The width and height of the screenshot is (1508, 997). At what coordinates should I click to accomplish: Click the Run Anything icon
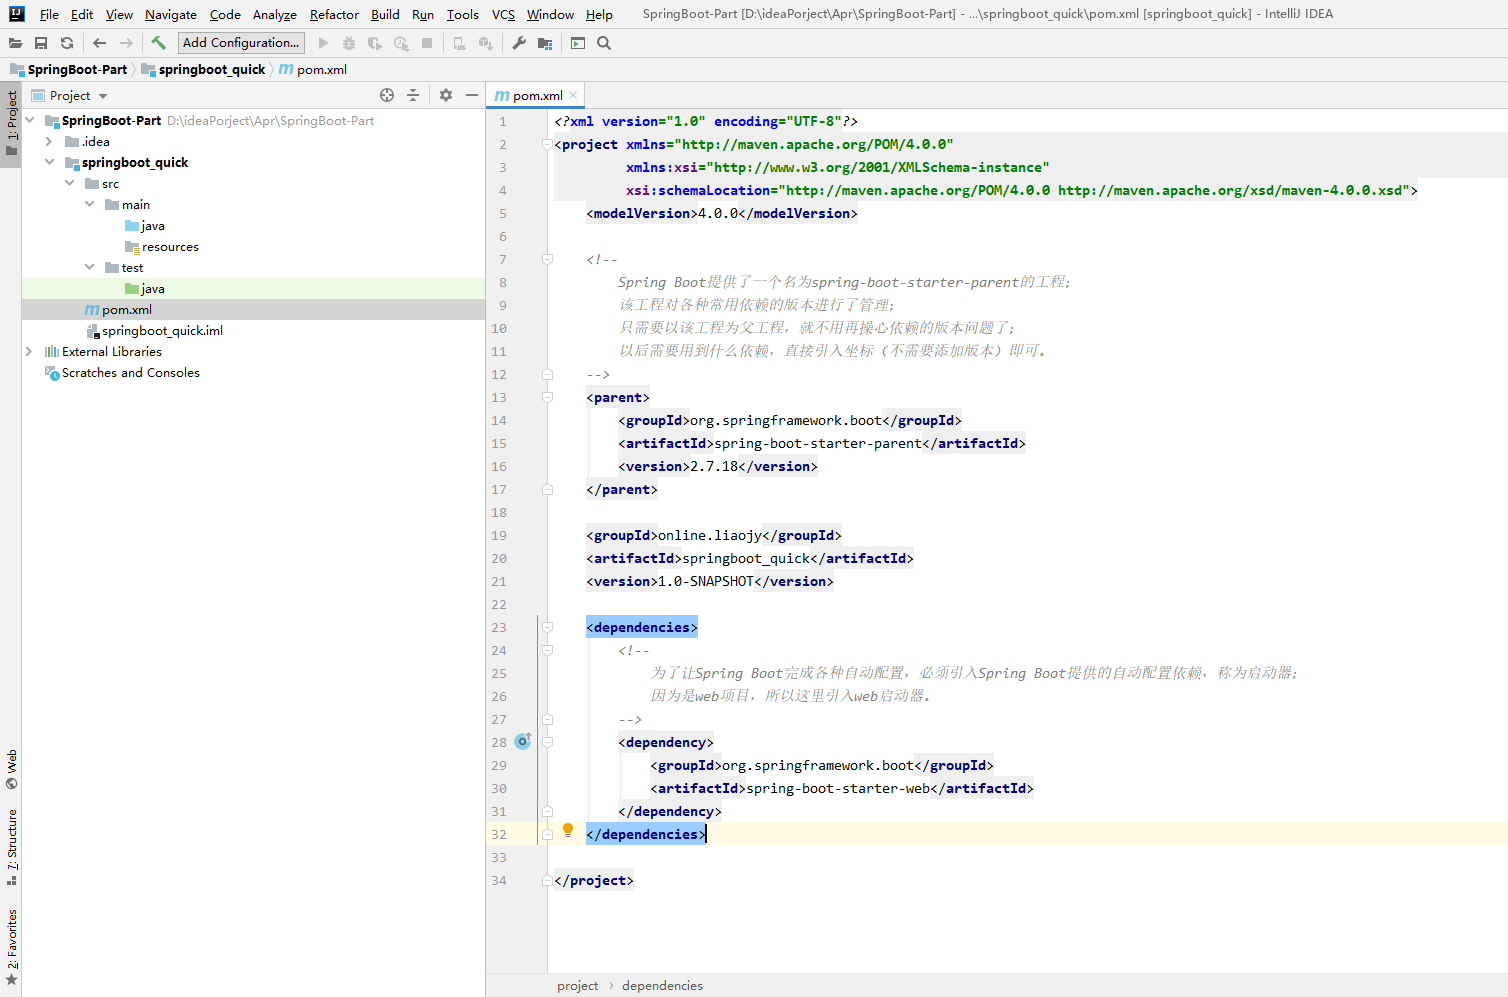(578, 43)
